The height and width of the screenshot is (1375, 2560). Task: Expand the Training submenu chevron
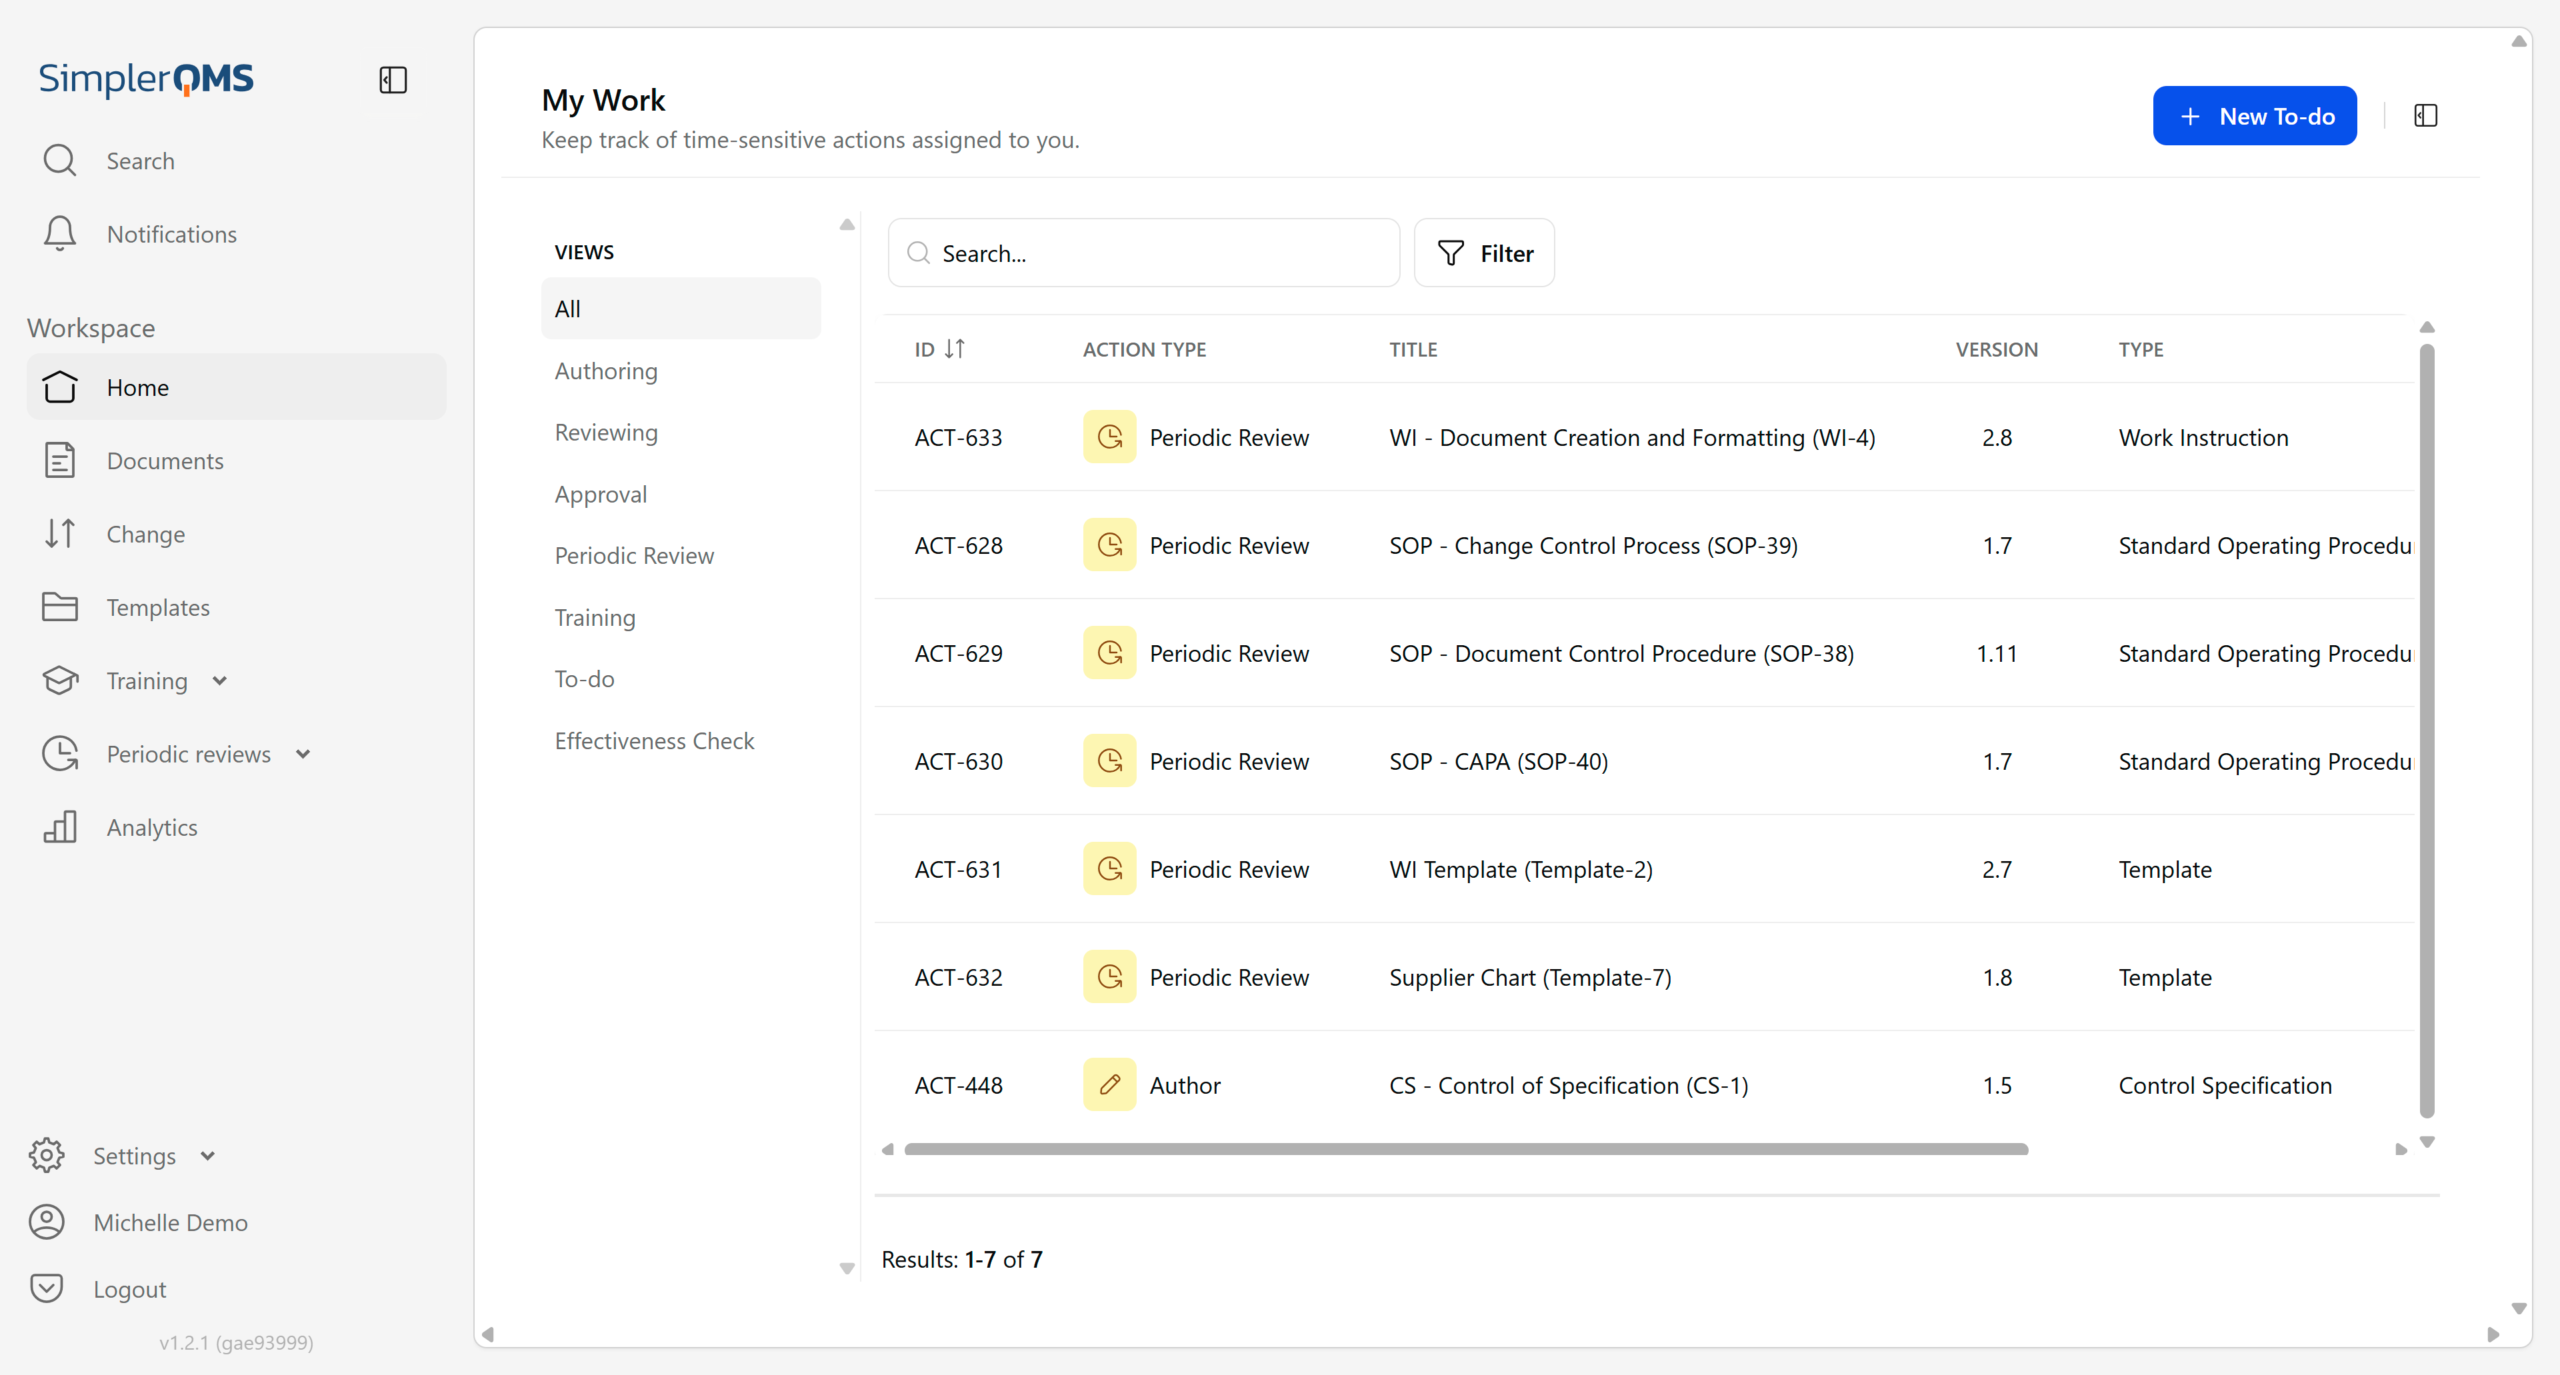[x=220, y=681]
